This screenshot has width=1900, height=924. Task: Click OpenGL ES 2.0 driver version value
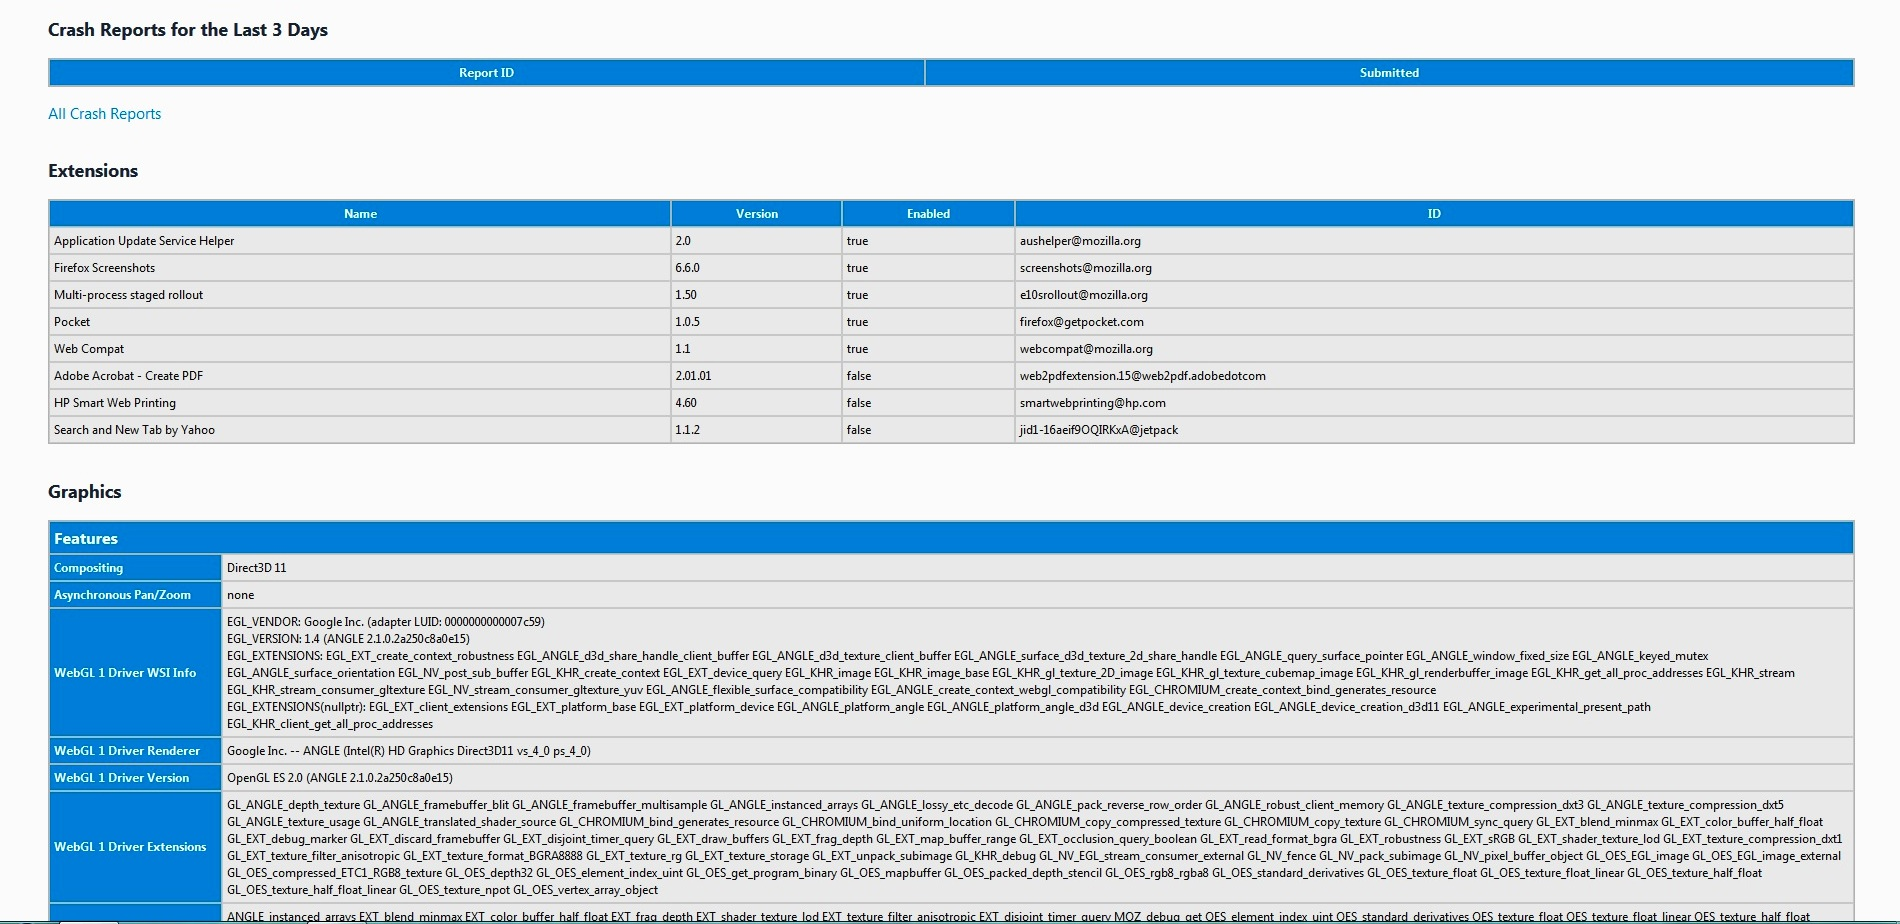340,778
